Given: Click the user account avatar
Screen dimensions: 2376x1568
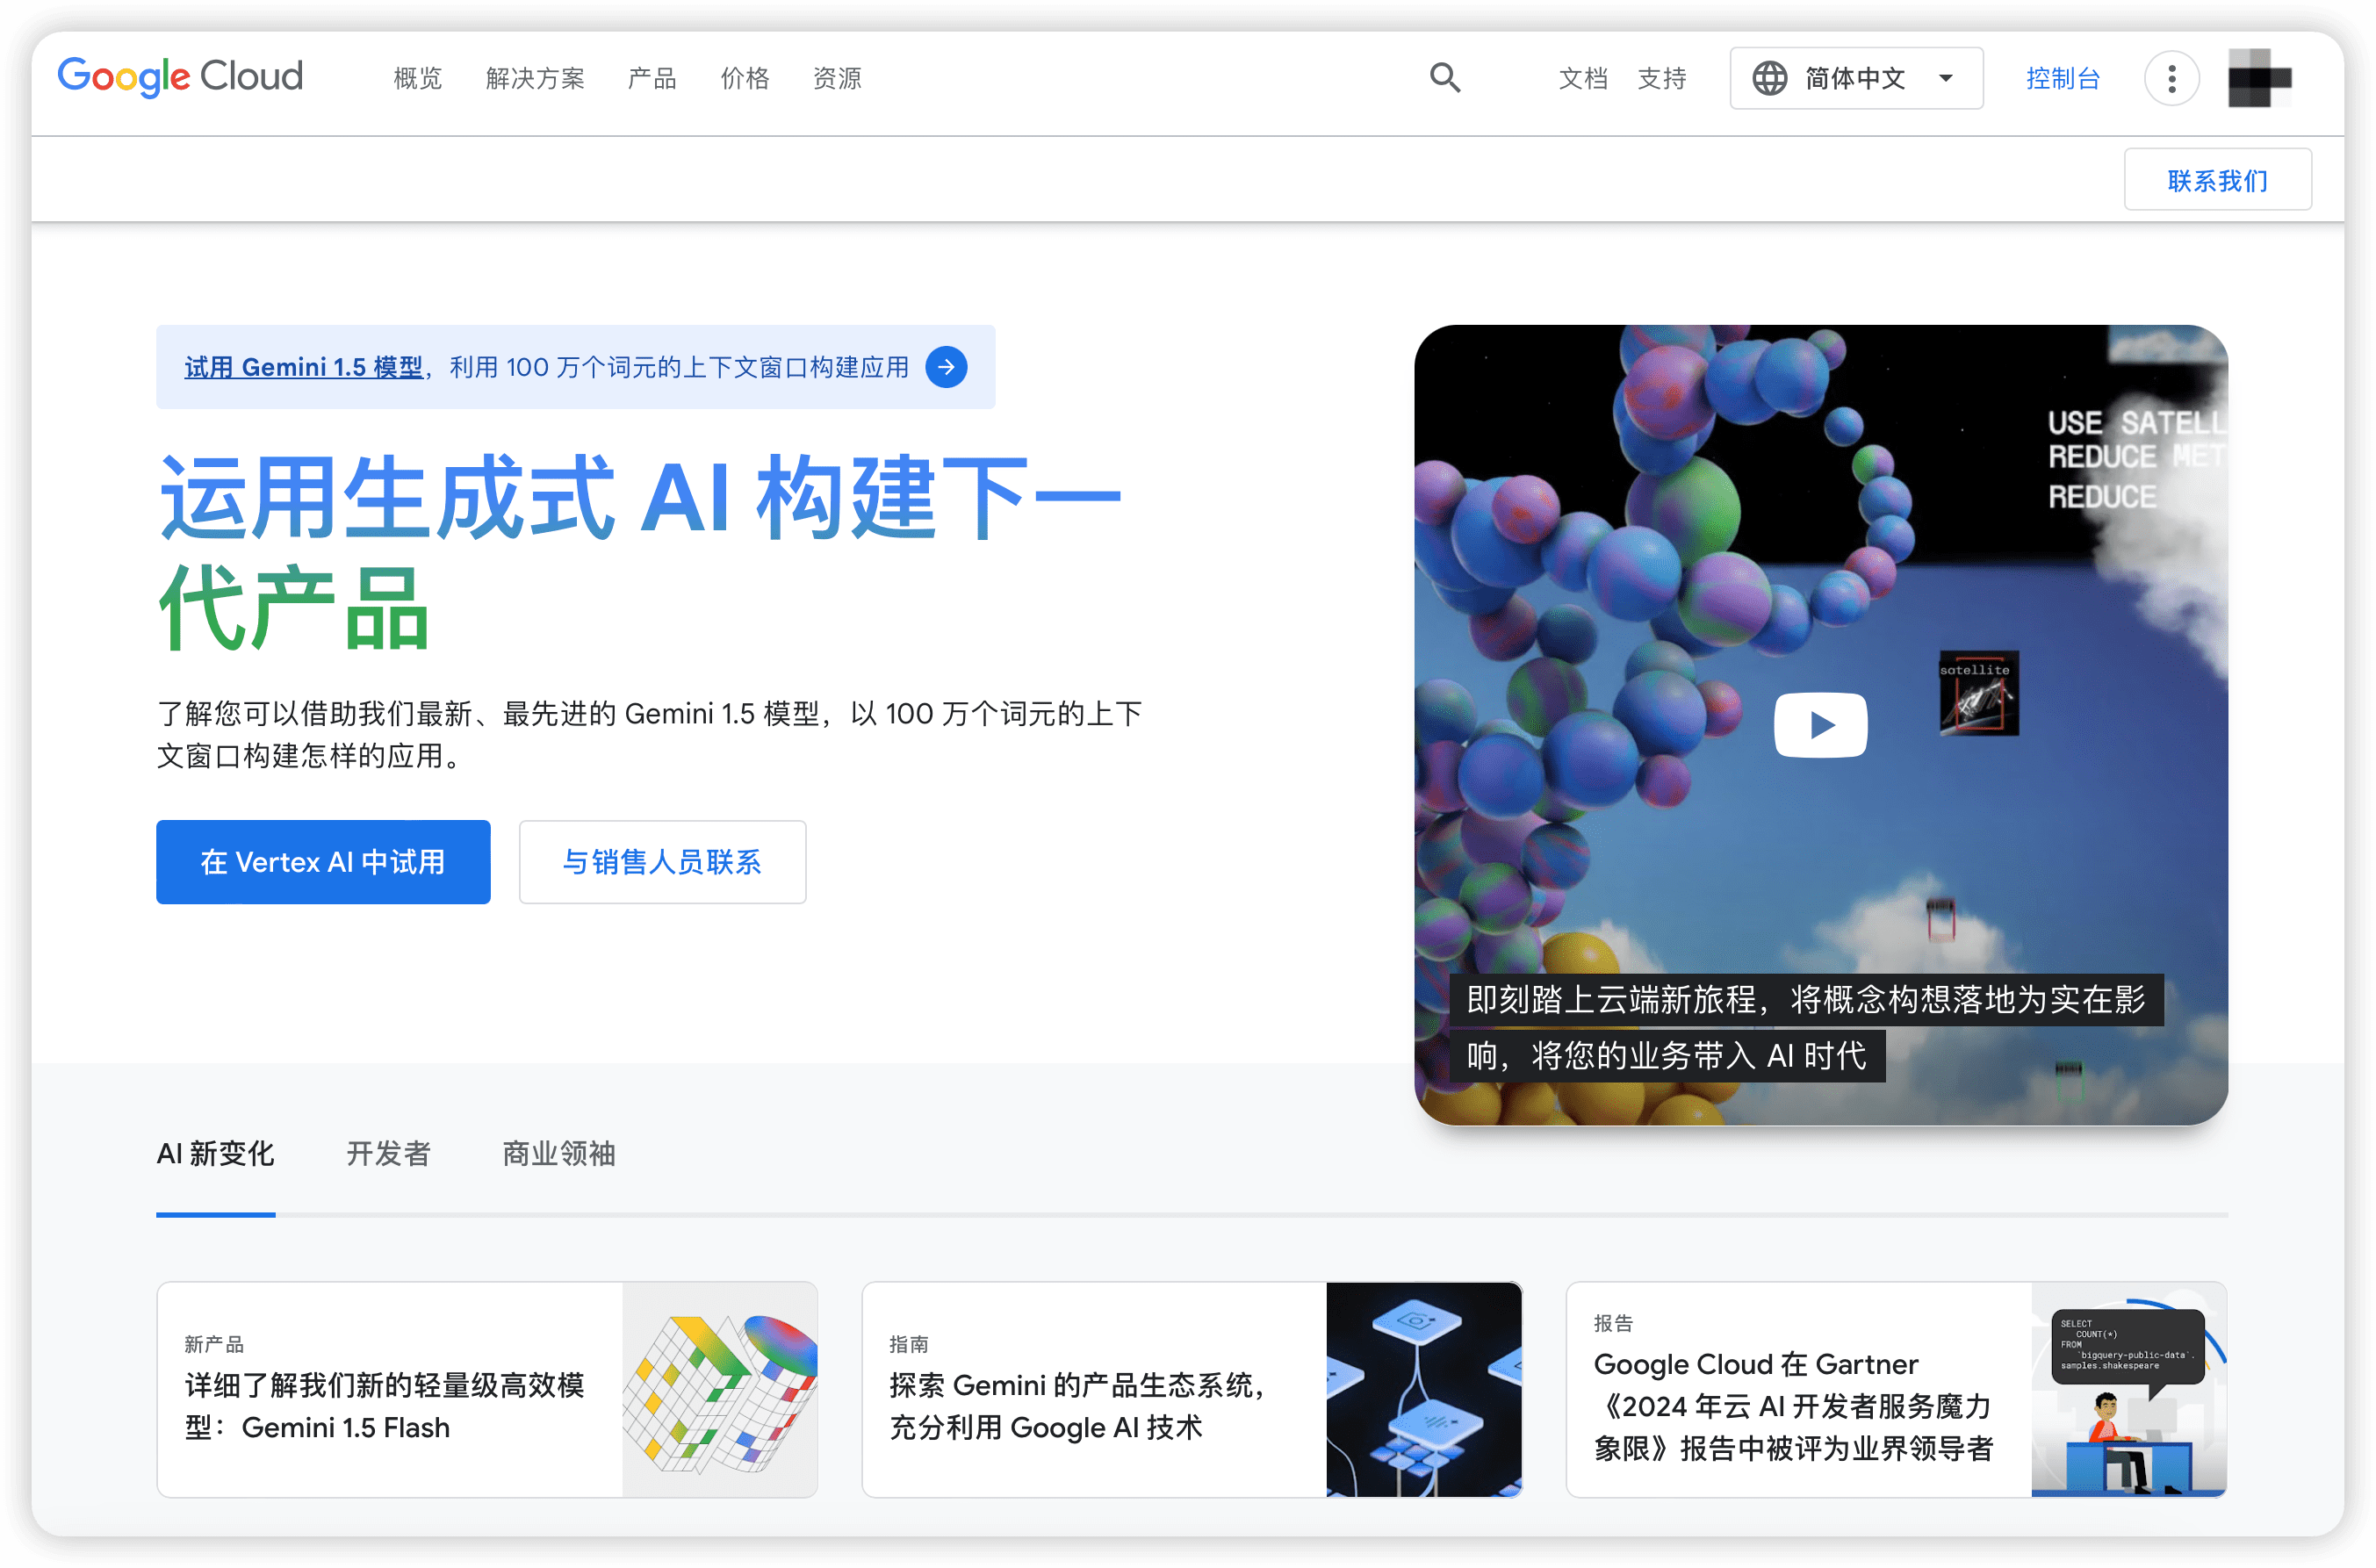Looking at the screenshot, I should tap(2258, 78).
